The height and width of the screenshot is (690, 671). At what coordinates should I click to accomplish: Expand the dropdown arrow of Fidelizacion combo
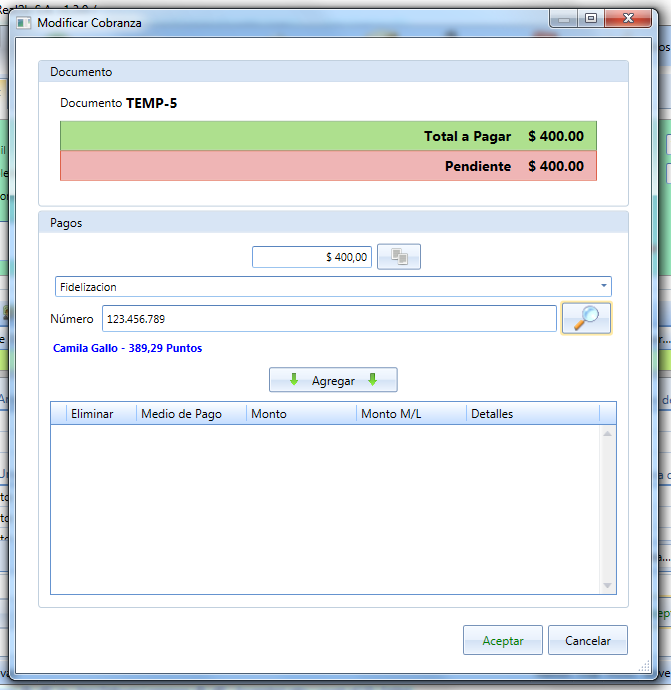coord(604,286)
